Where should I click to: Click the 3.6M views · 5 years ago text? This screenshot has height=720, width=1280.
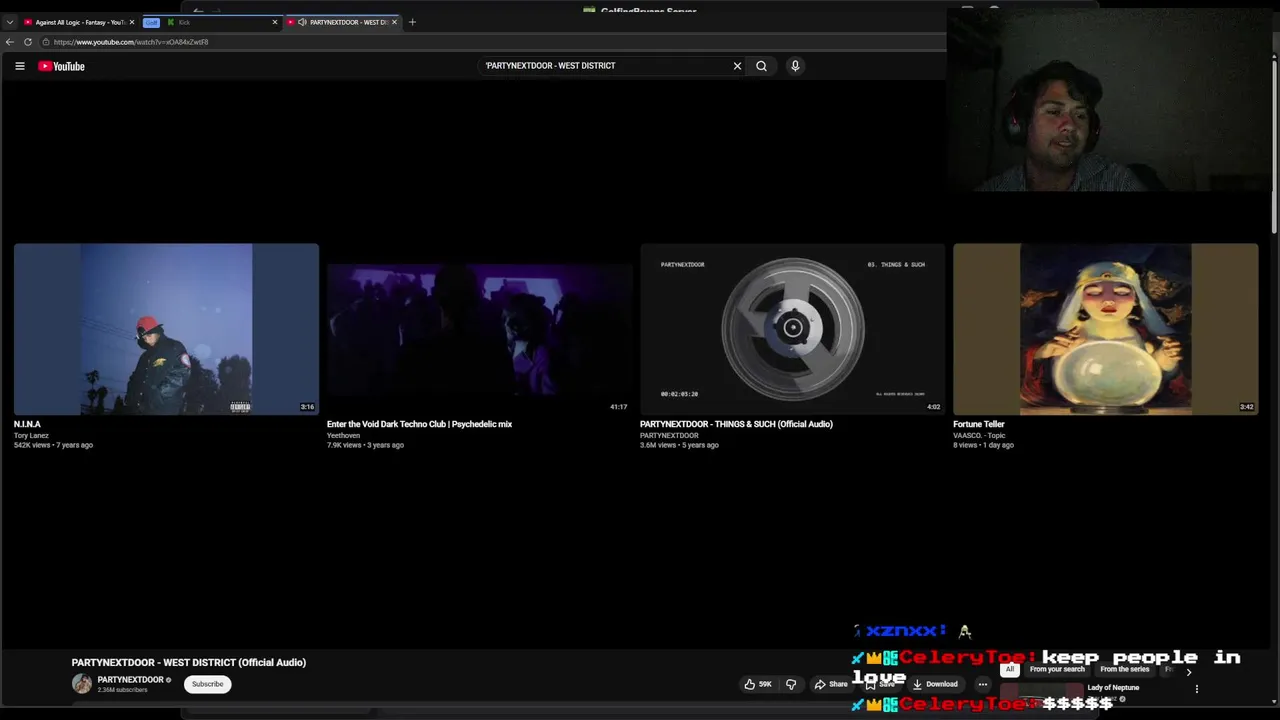pos(679,445)
